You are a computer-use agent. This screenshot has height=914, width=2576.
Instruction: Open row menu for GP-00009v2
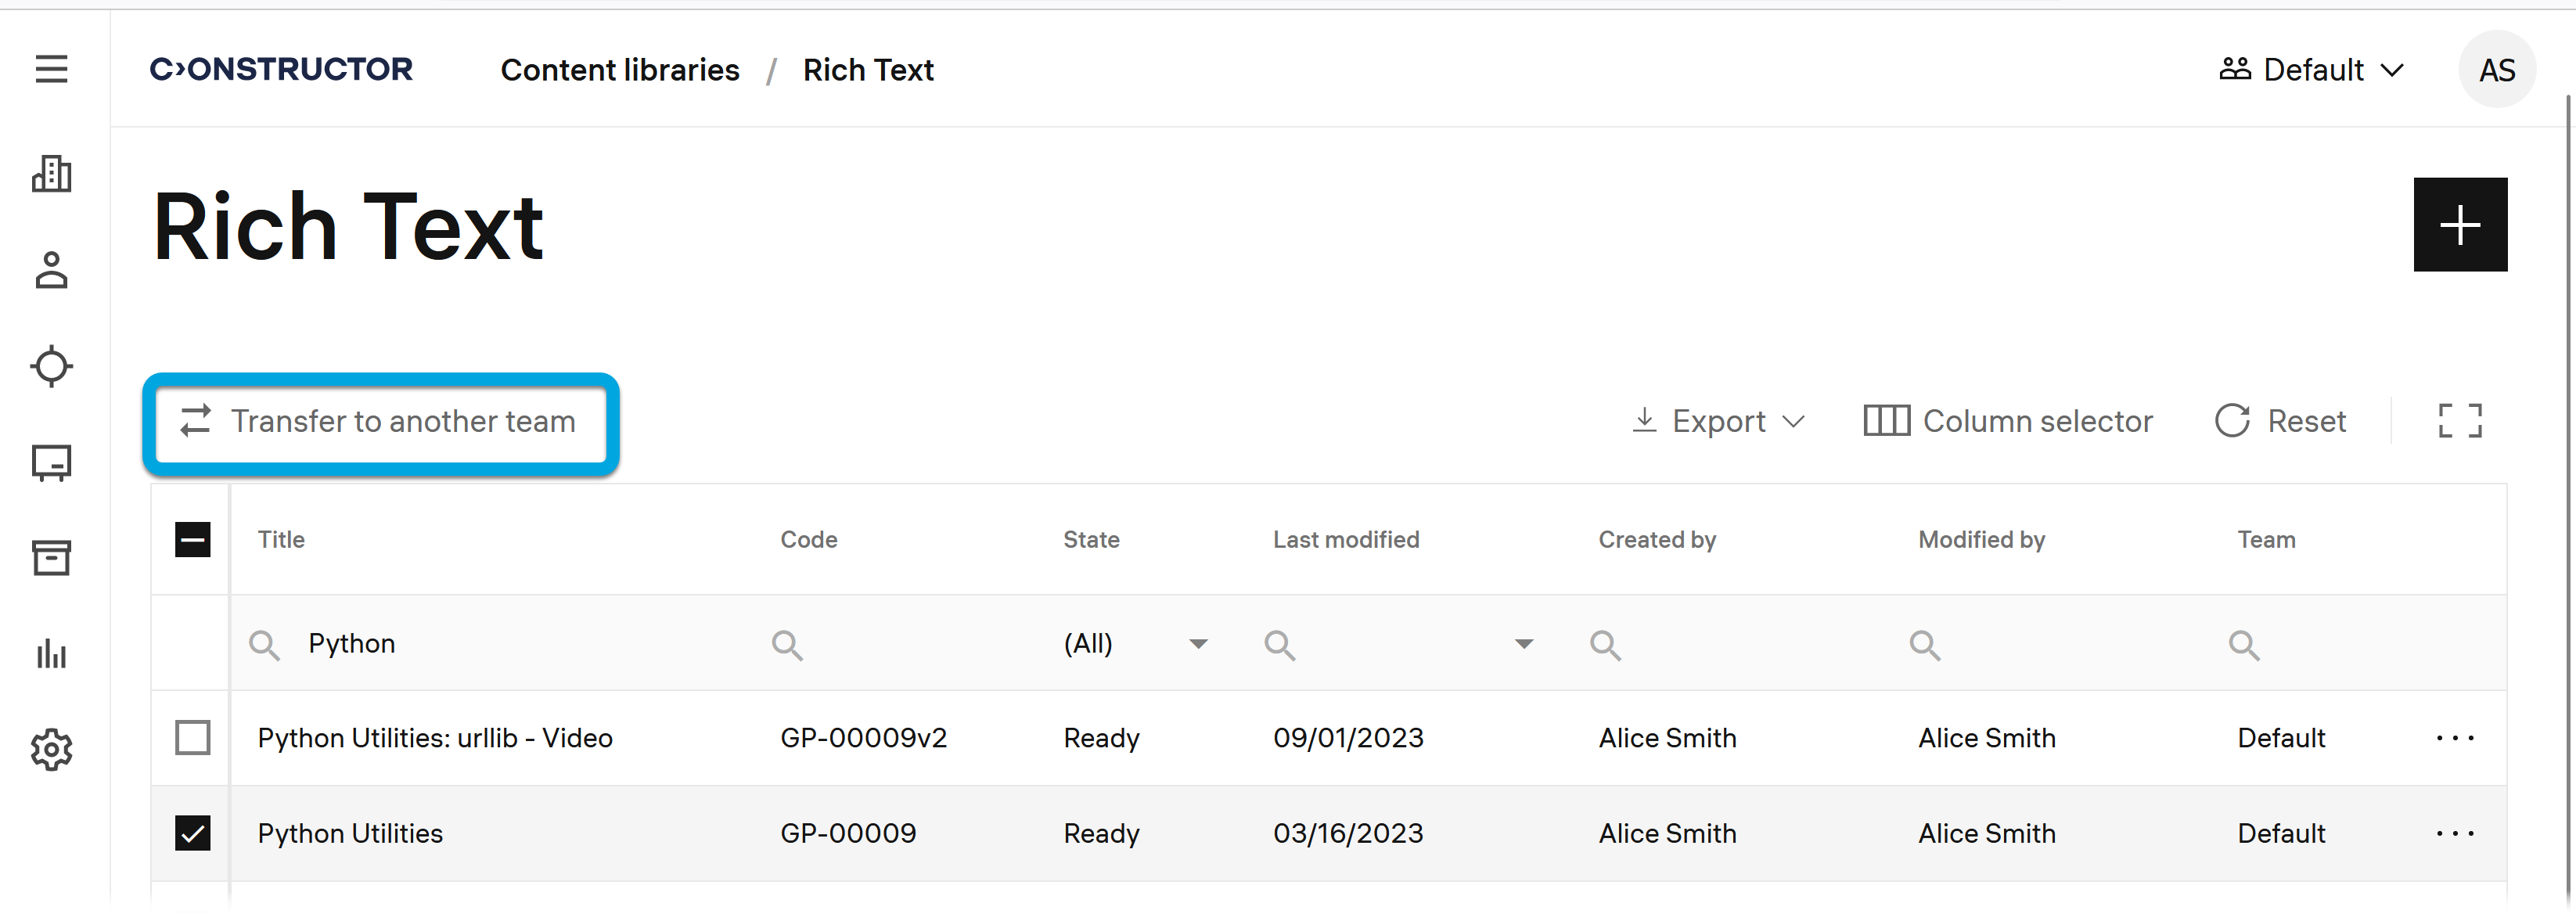tap(2454, 738)
